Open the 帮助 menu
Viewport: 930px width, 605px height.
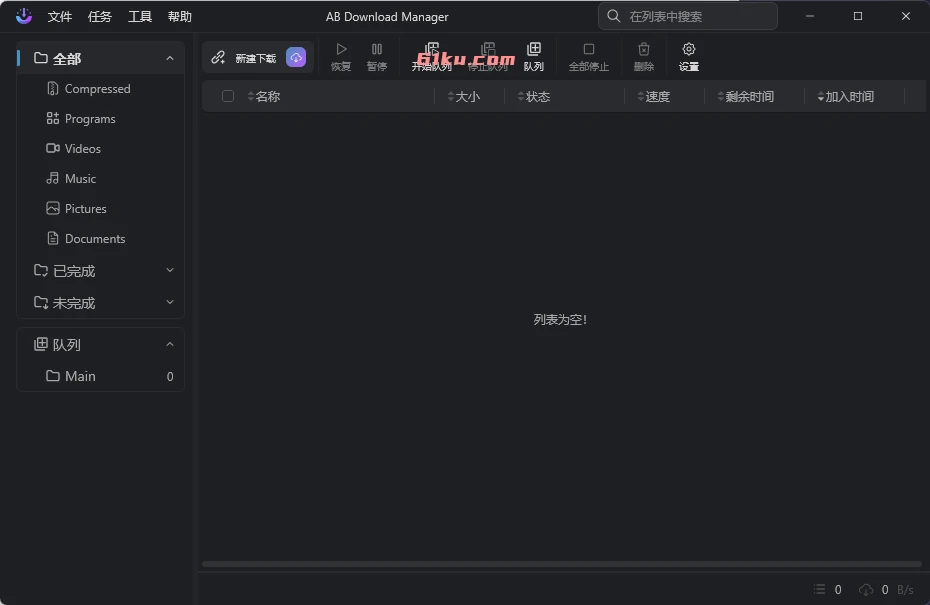[180, 17]
